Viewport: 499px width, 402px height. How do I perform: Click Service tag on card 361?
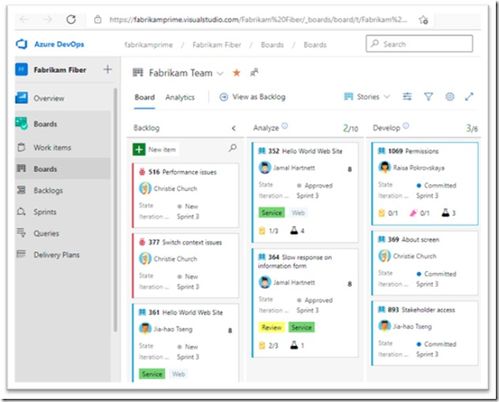click(x=152, y=374)
